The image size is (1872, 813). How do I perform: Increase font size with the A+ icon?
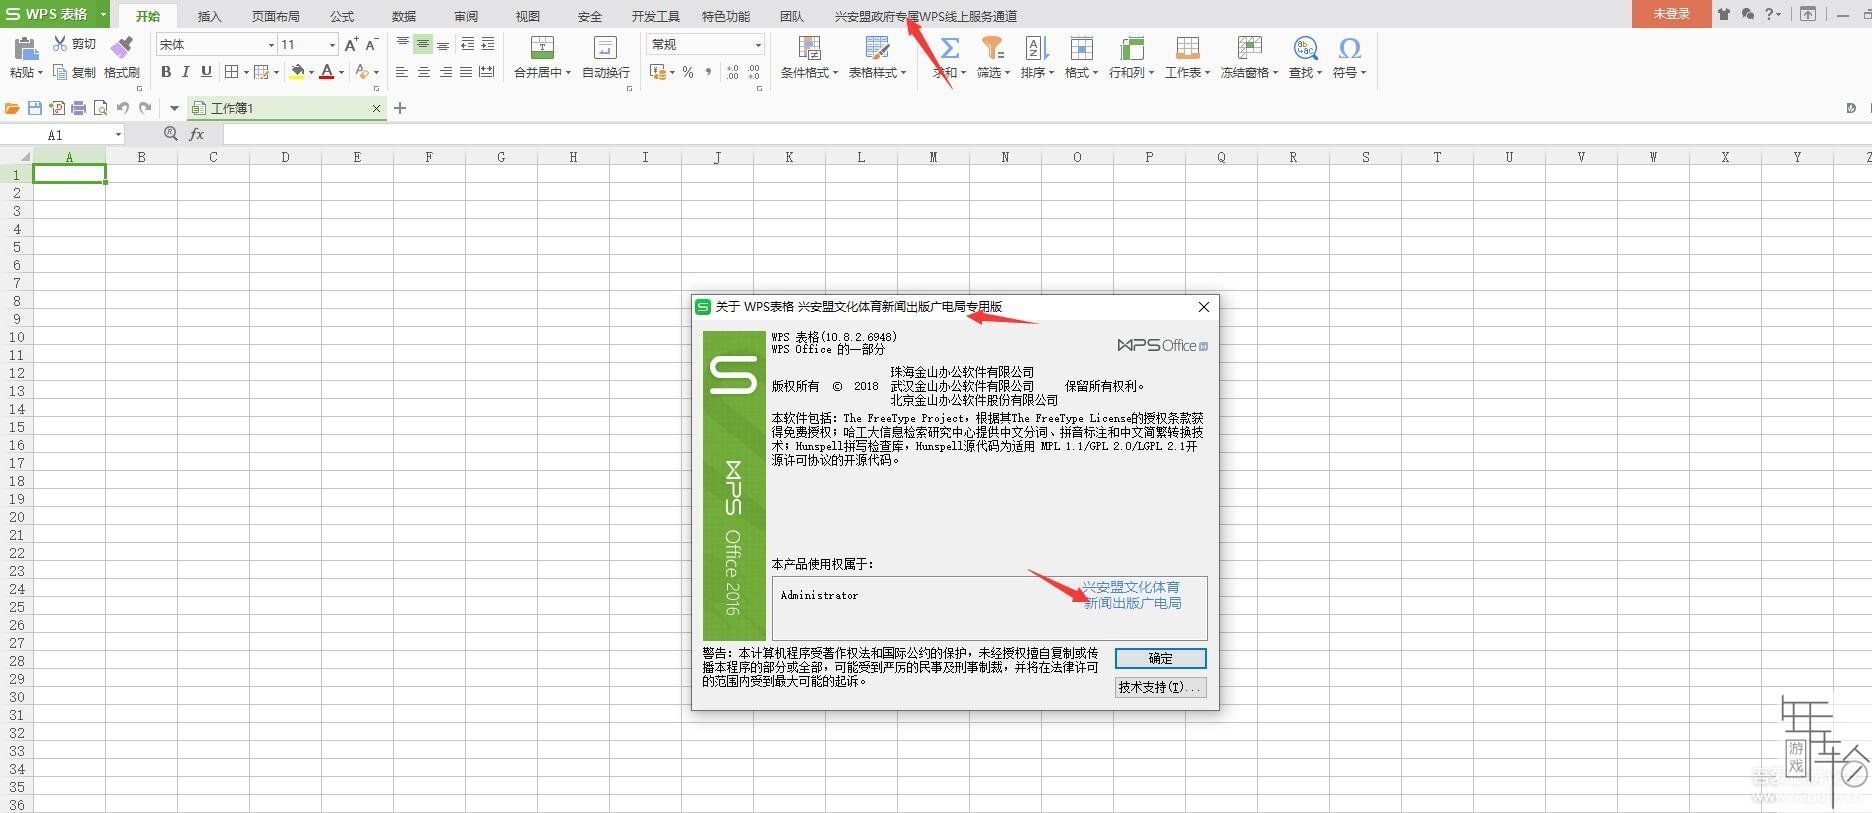pos(351,44)
